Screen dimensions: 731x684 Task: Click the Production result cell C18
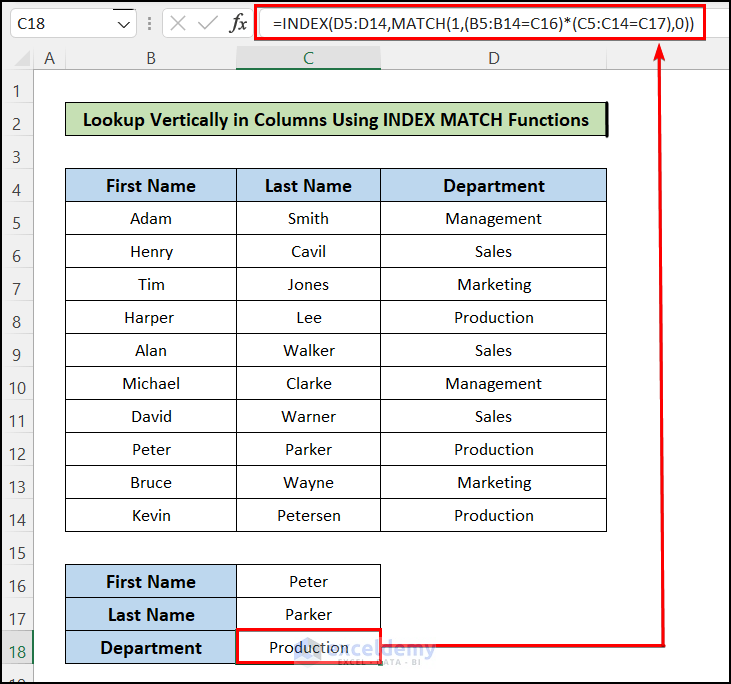pyautogui.click(x=308, y=648)
